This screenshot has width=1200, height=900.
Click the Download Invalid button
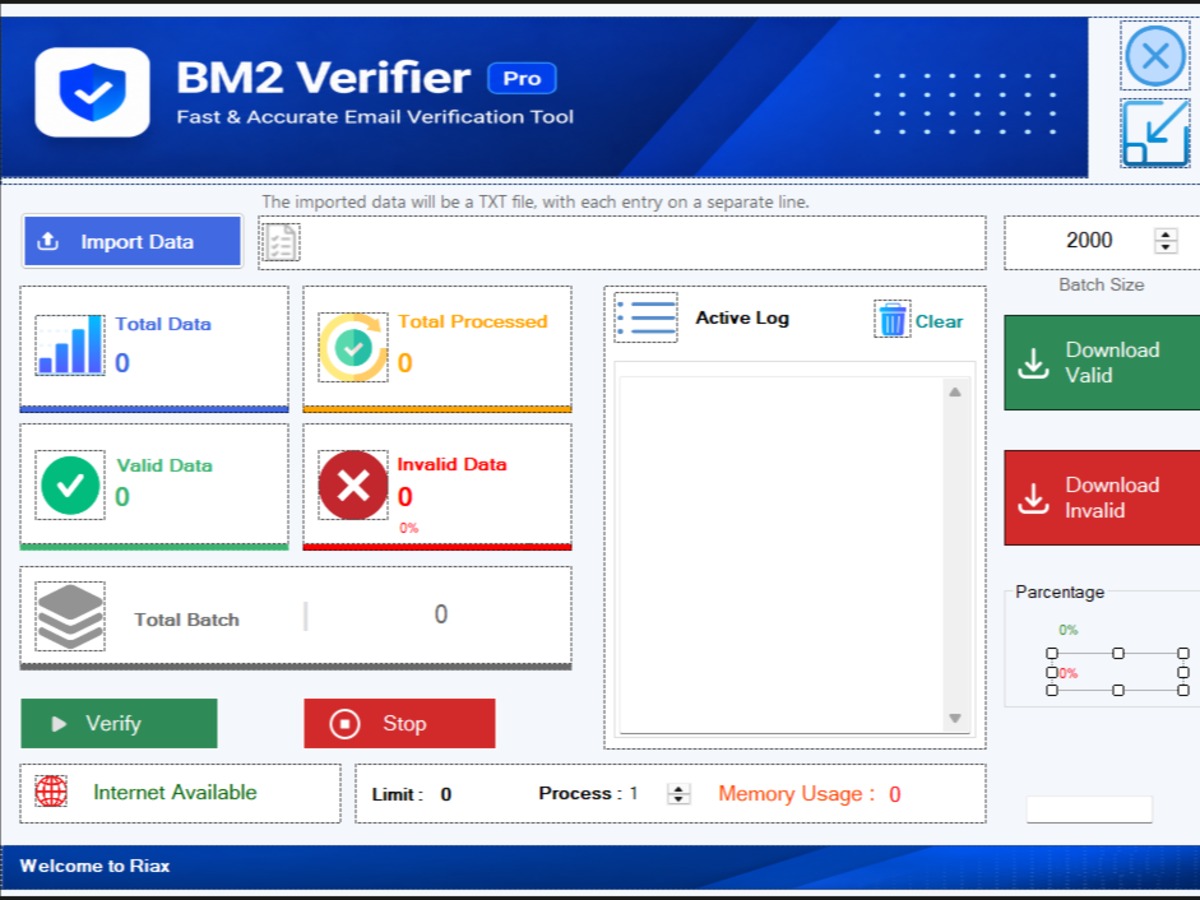pos(1102,498)
